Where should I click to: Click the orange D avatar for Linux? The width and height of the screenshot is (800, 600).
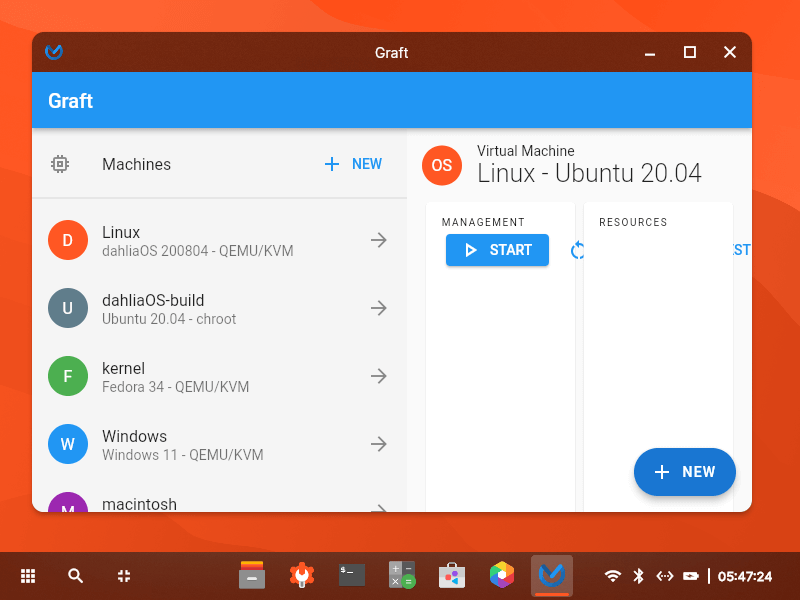pos(68,240)
